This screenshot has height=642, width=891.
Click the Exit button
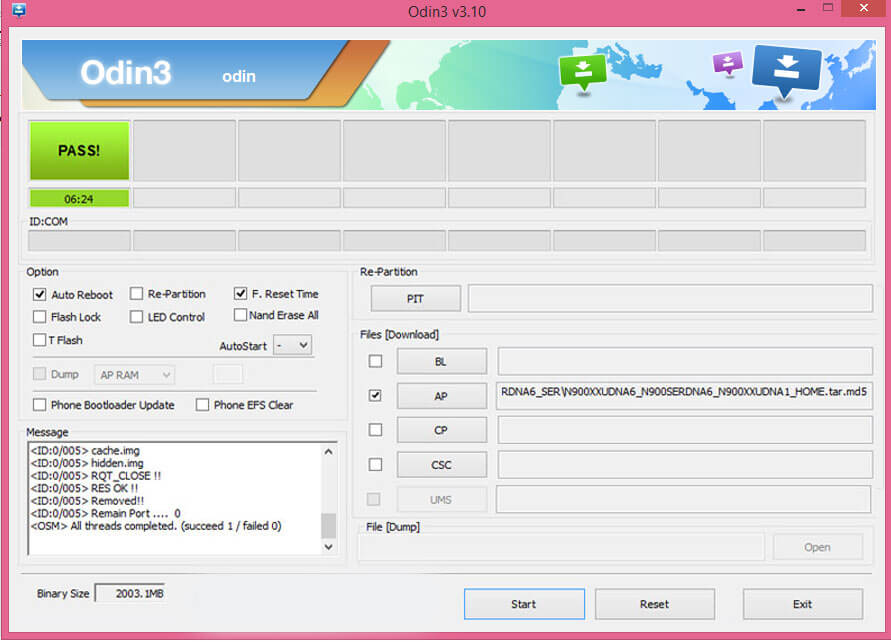802,604
